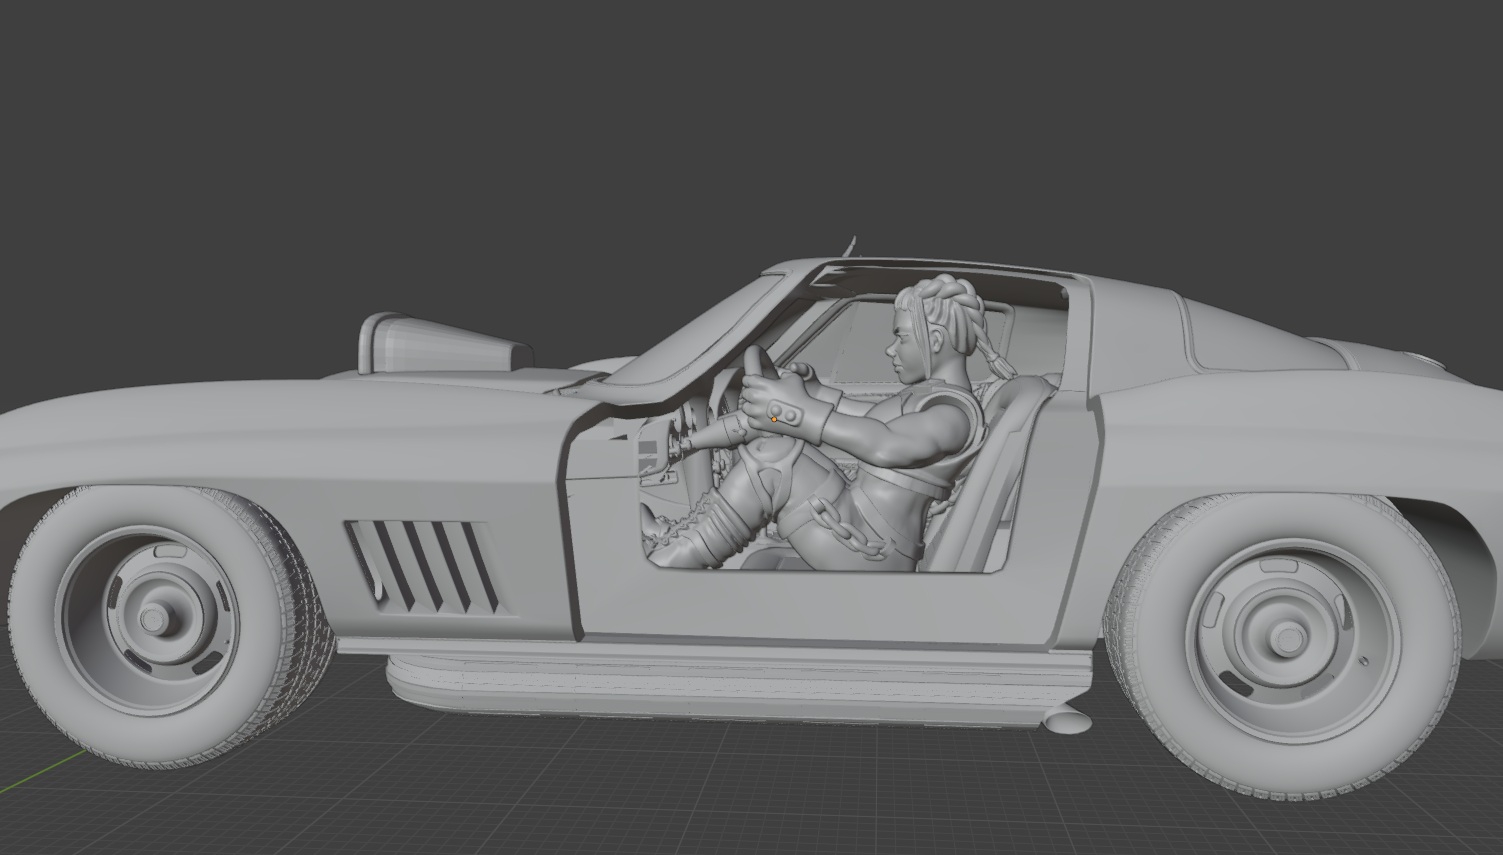Select the side fender vent louvers
Image resolution: width=1503 pixels, height=855 pixels.
click(421, 565)
